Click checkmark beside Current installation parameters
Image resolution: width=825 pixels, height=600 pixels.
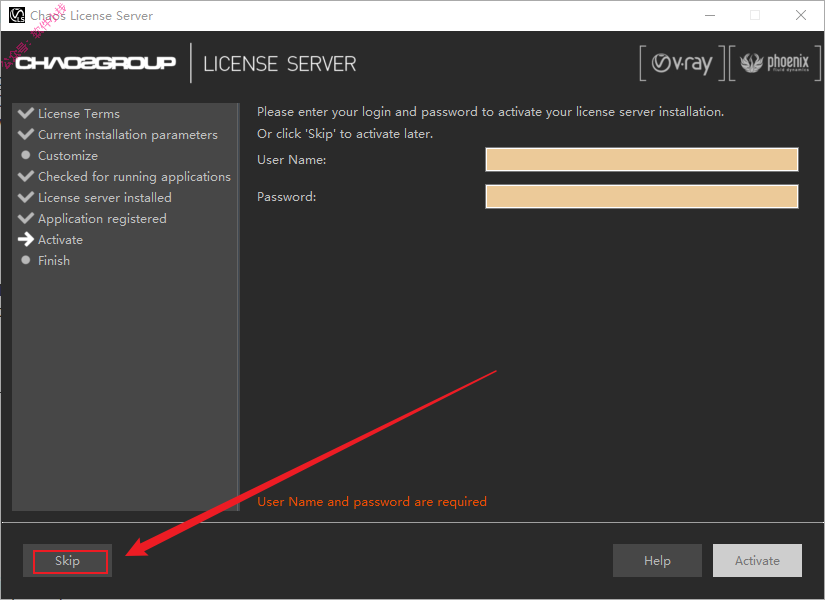point(25,134)
